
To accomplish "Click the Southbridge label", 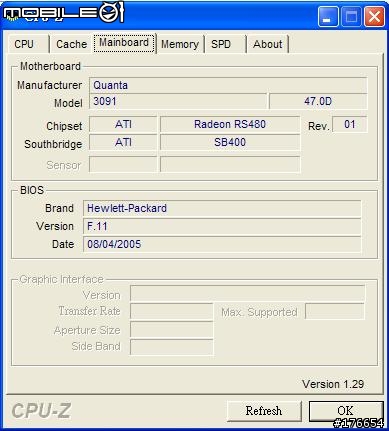I will (53, 144).
